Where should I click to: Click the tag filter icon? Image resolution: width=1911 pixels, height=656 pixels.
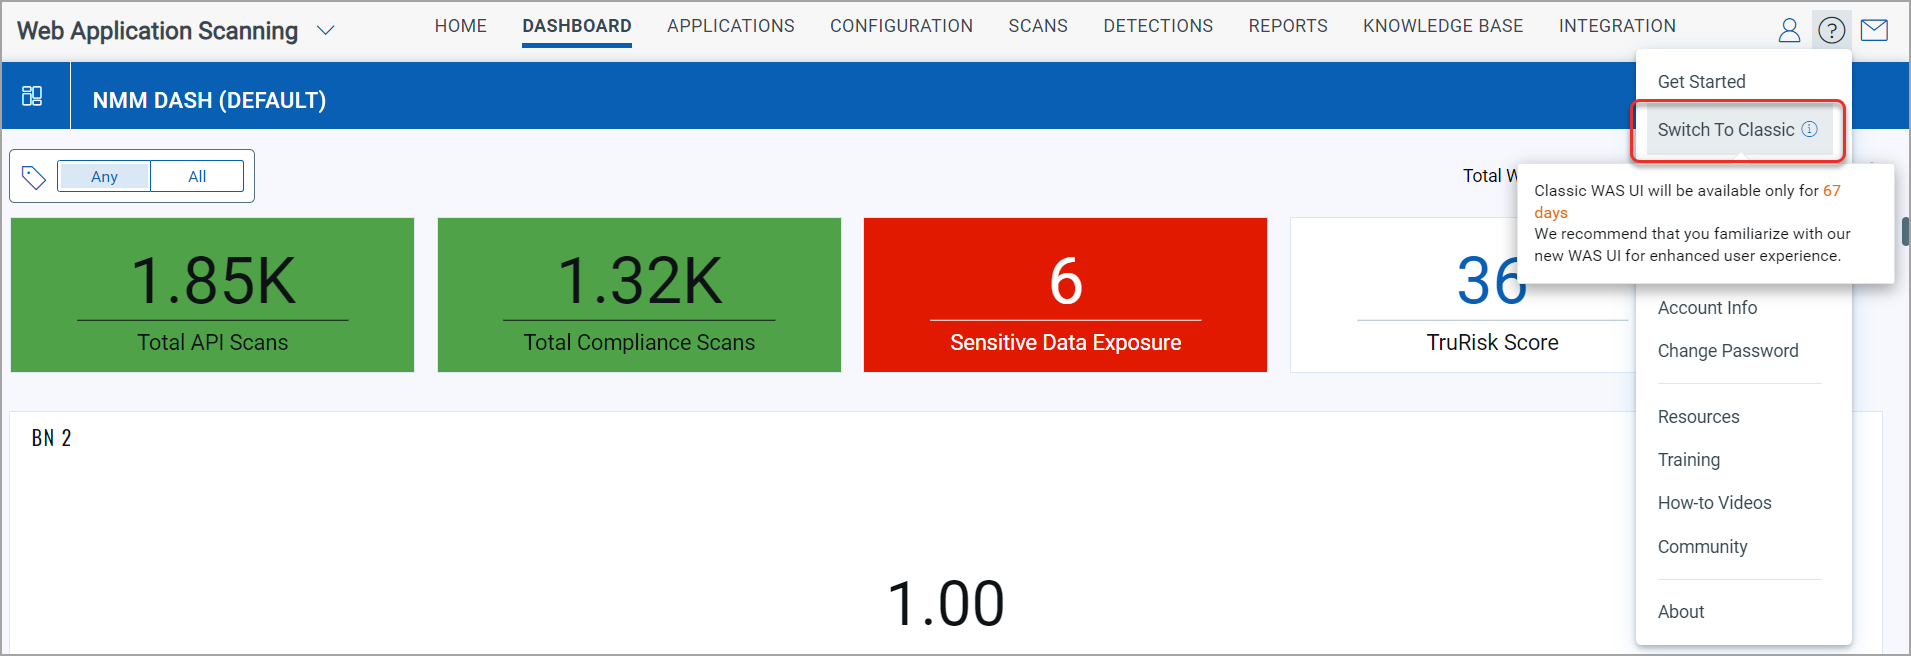34,177
